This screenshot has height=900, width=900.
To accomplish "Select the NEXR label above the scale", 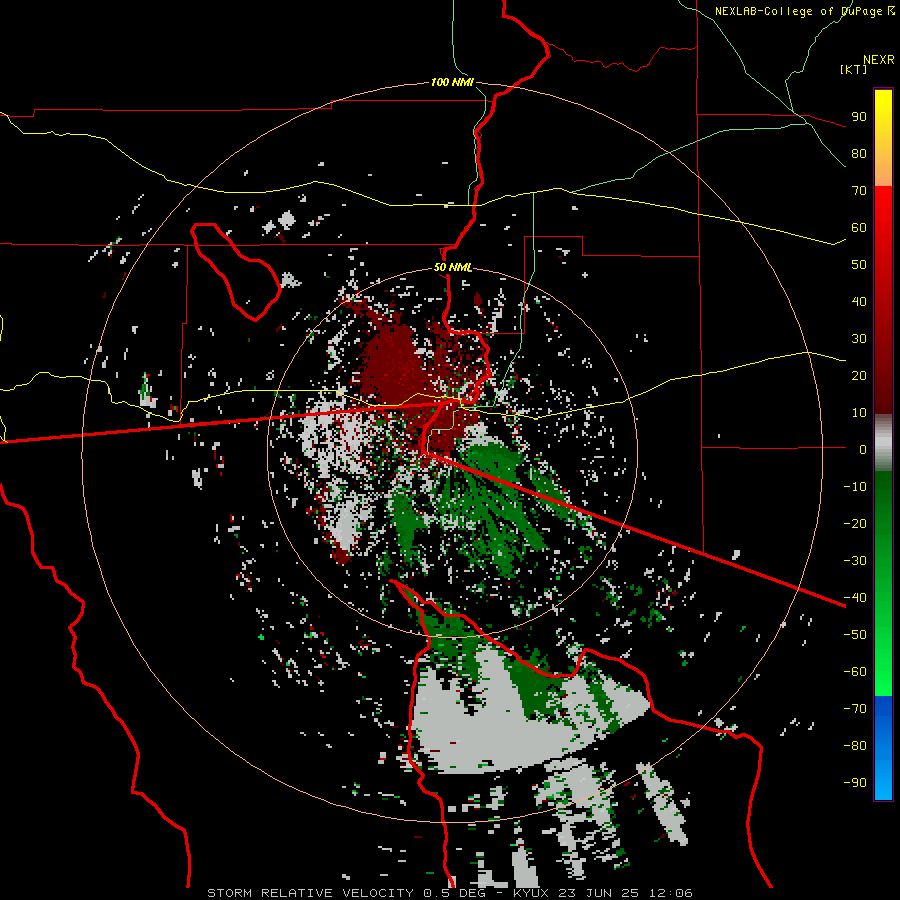I will (x=879, y=60).
